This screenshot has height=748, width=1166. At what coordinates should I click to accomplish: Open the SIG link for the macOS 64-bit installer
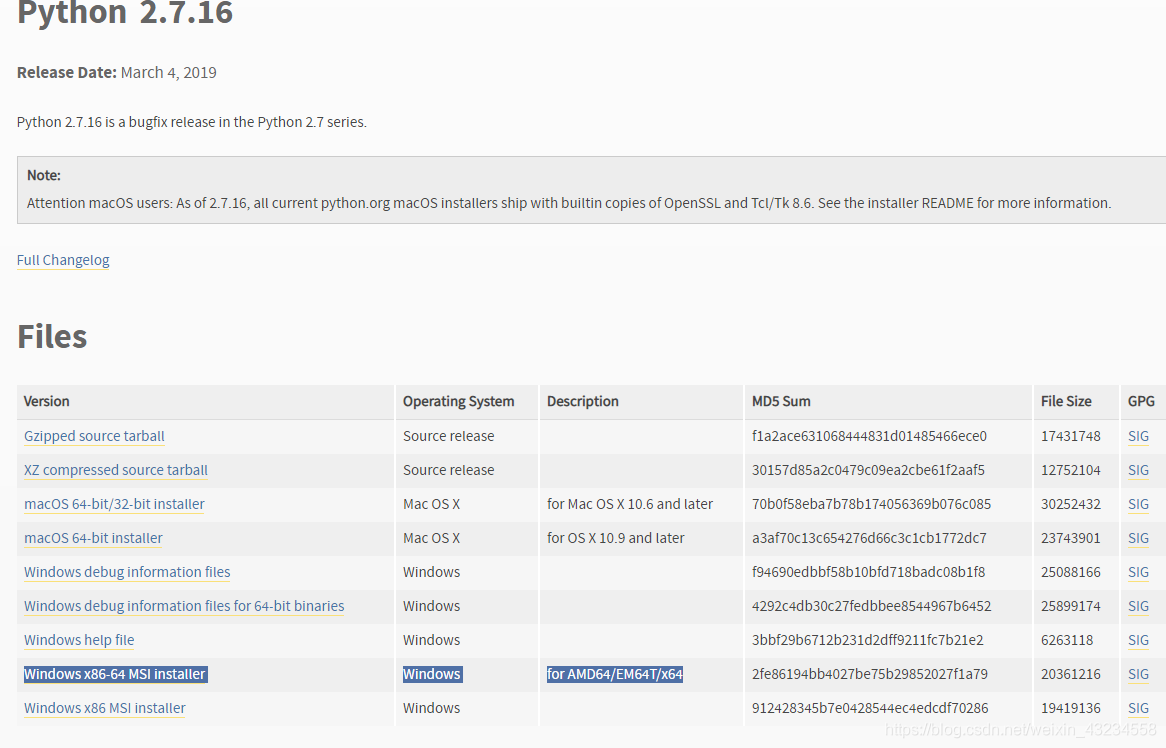pos(1138,538)
